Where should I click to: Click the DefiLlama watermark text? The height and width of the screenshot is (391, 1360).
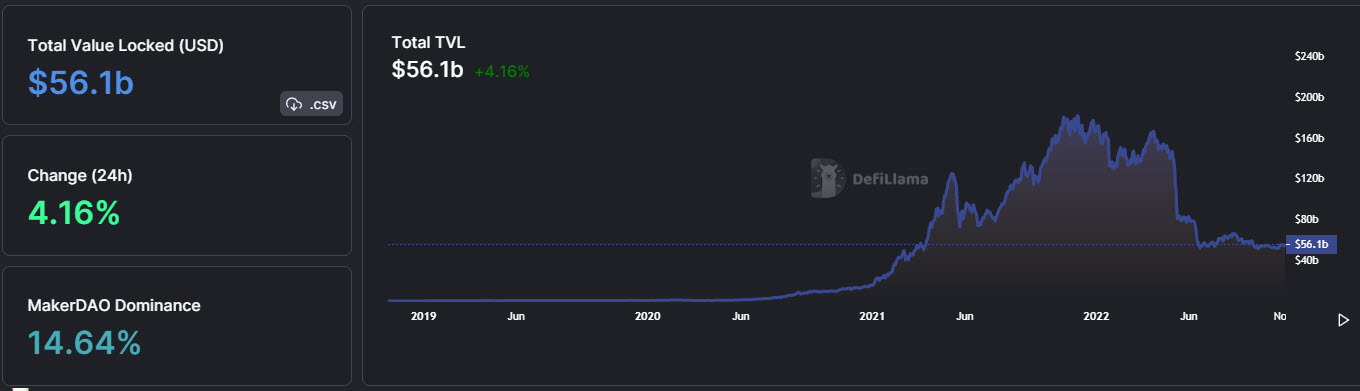[x=890, y=180]
